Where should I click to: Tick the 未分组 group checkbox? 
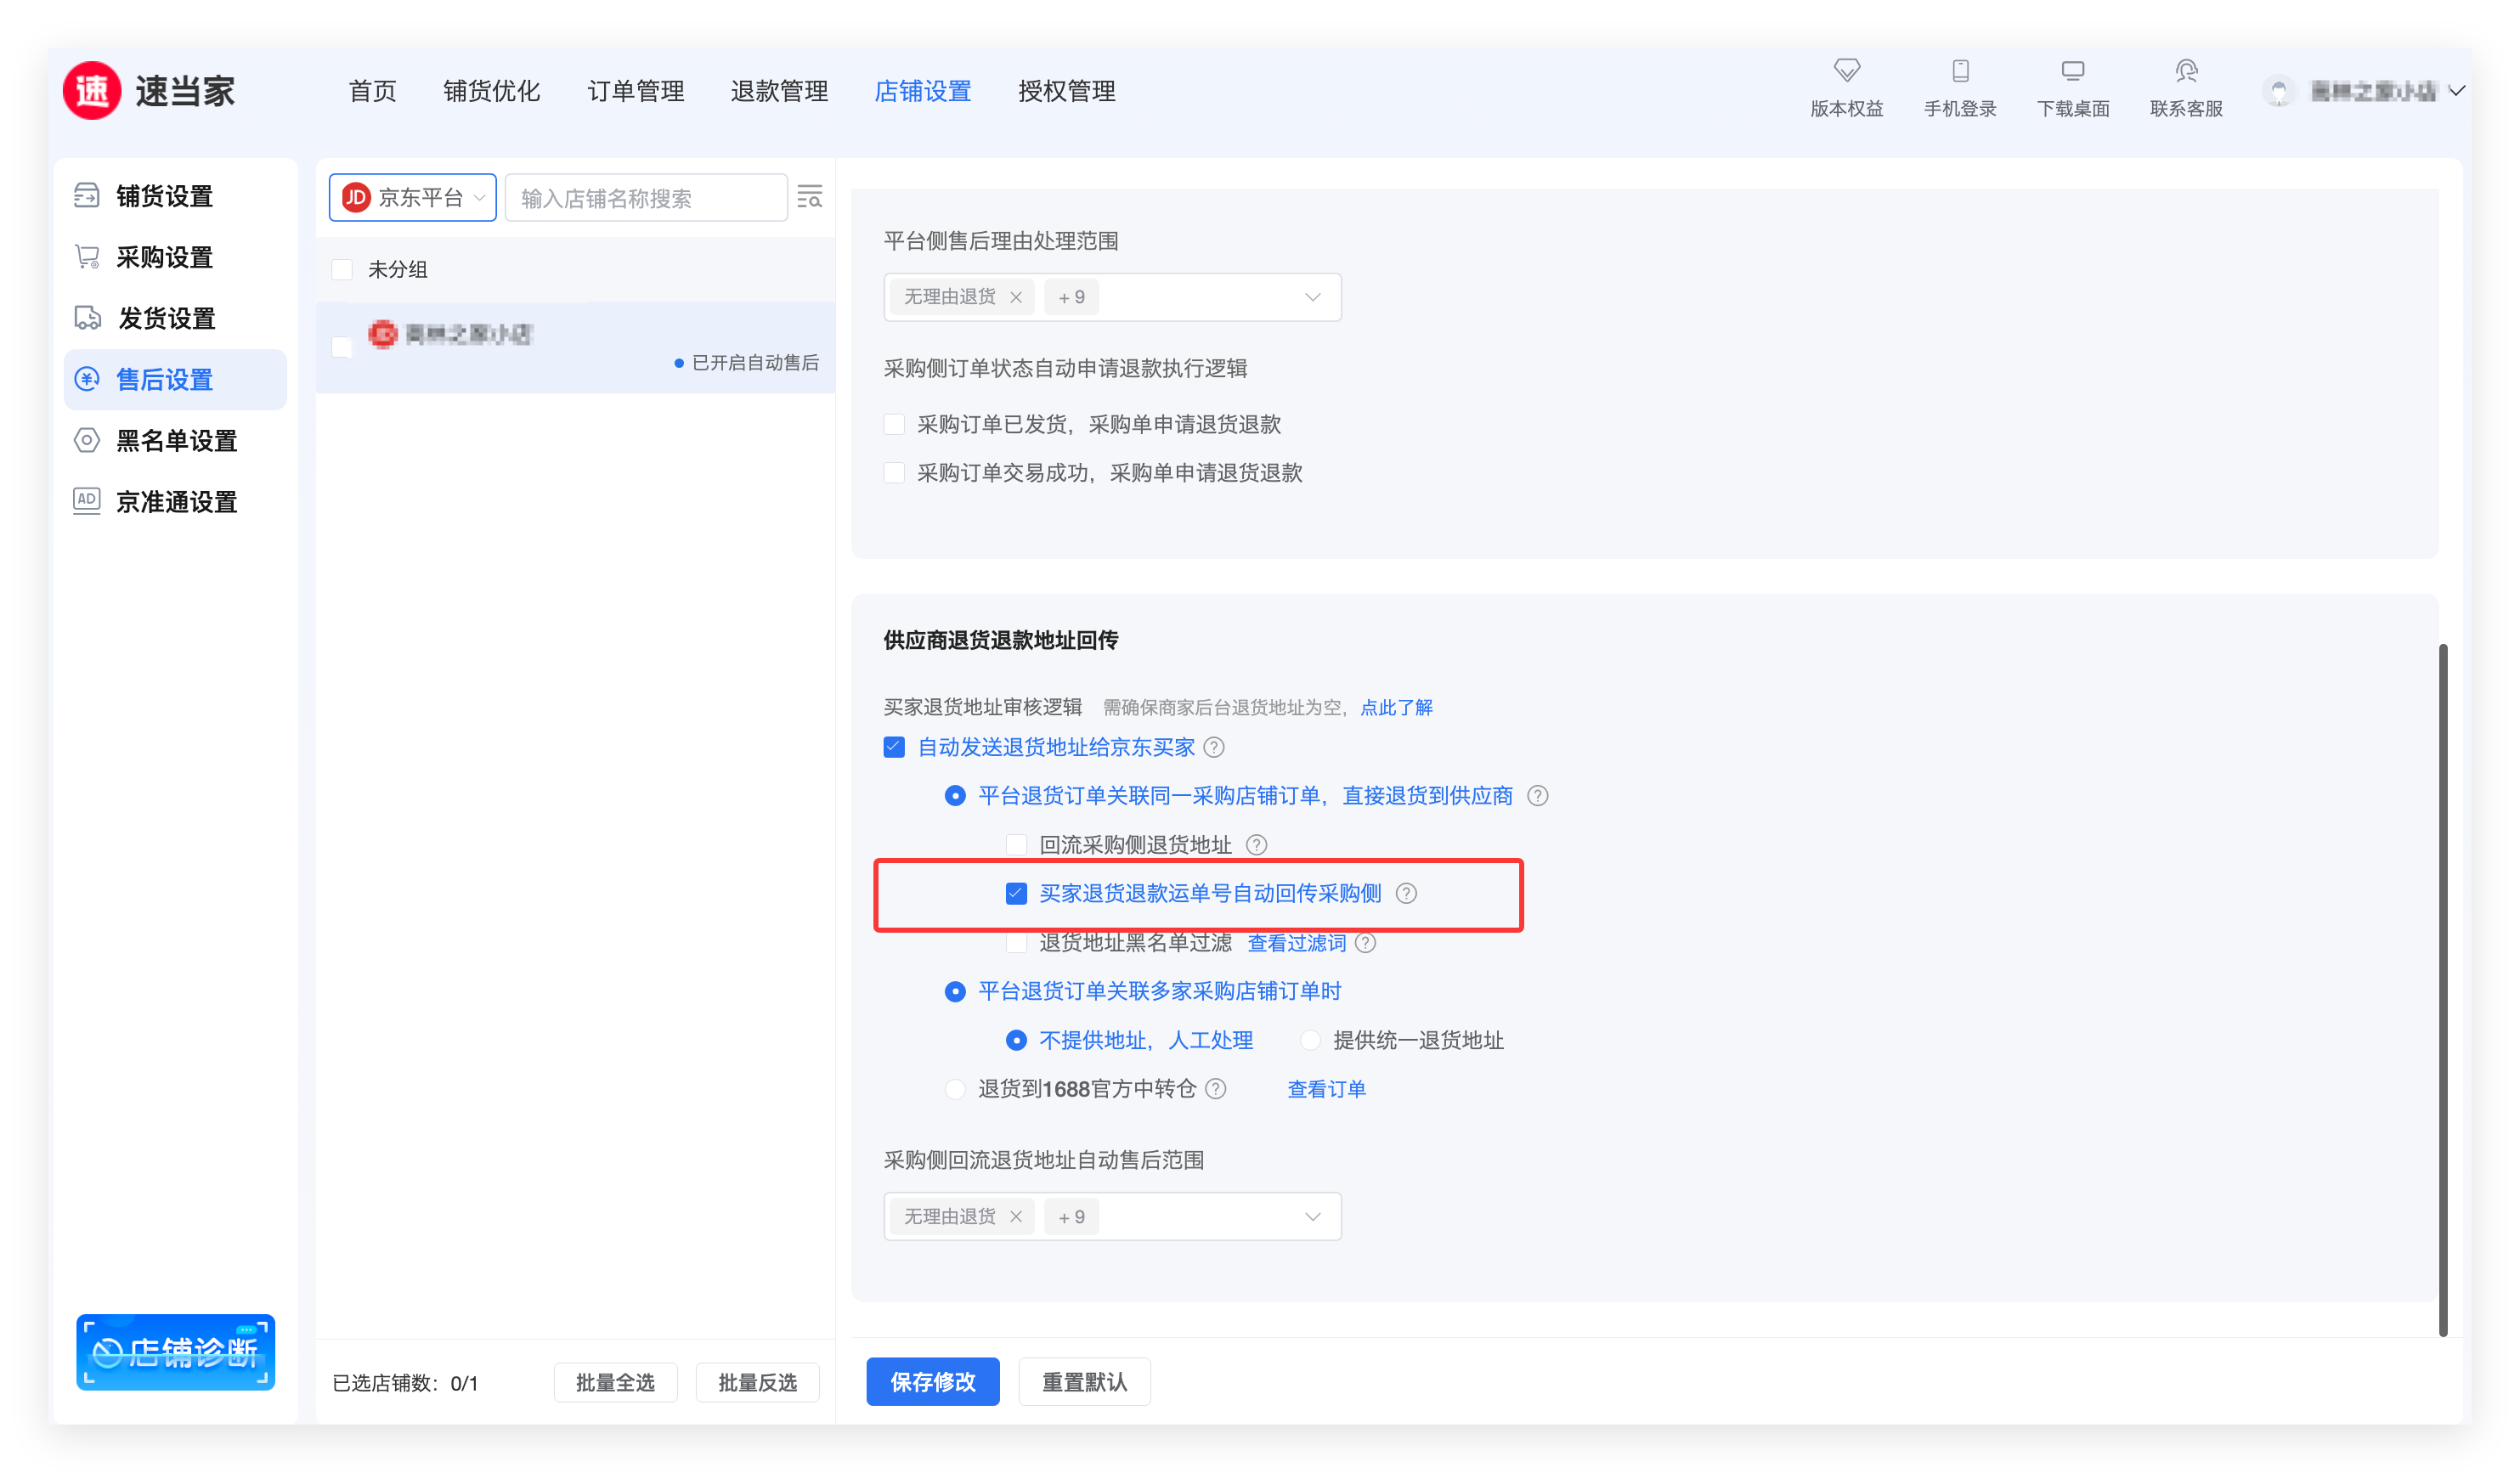click(x=342, y=270)
